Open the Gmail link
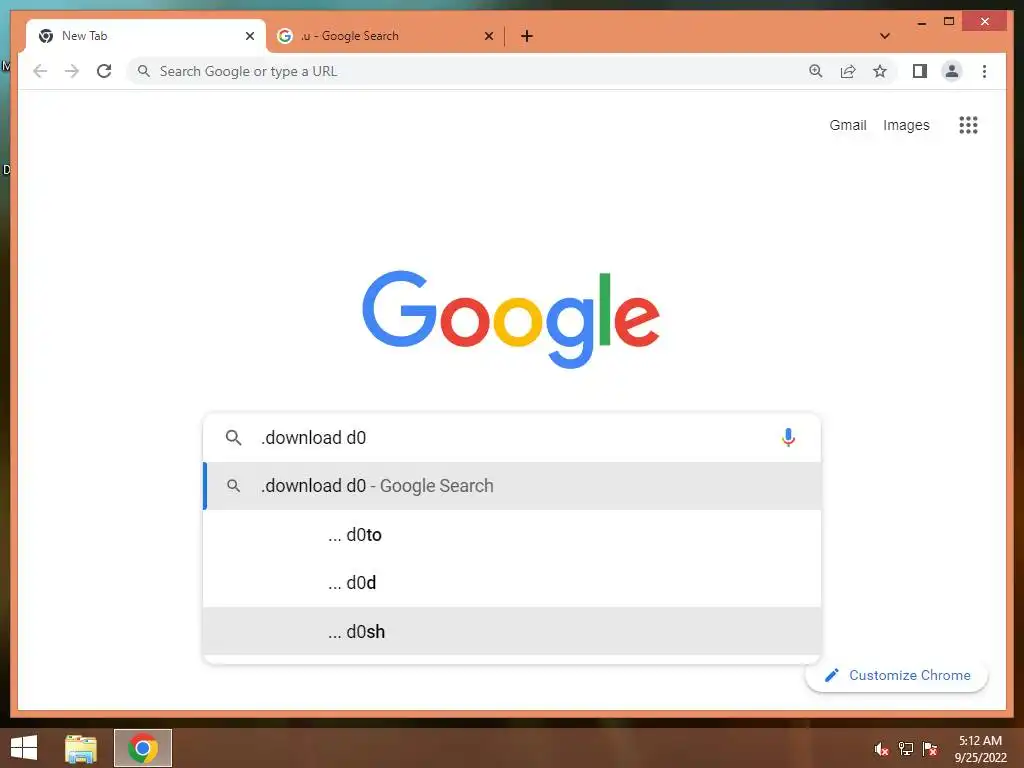This screenshot has height=768, width=1024. [x=848, y=125]
